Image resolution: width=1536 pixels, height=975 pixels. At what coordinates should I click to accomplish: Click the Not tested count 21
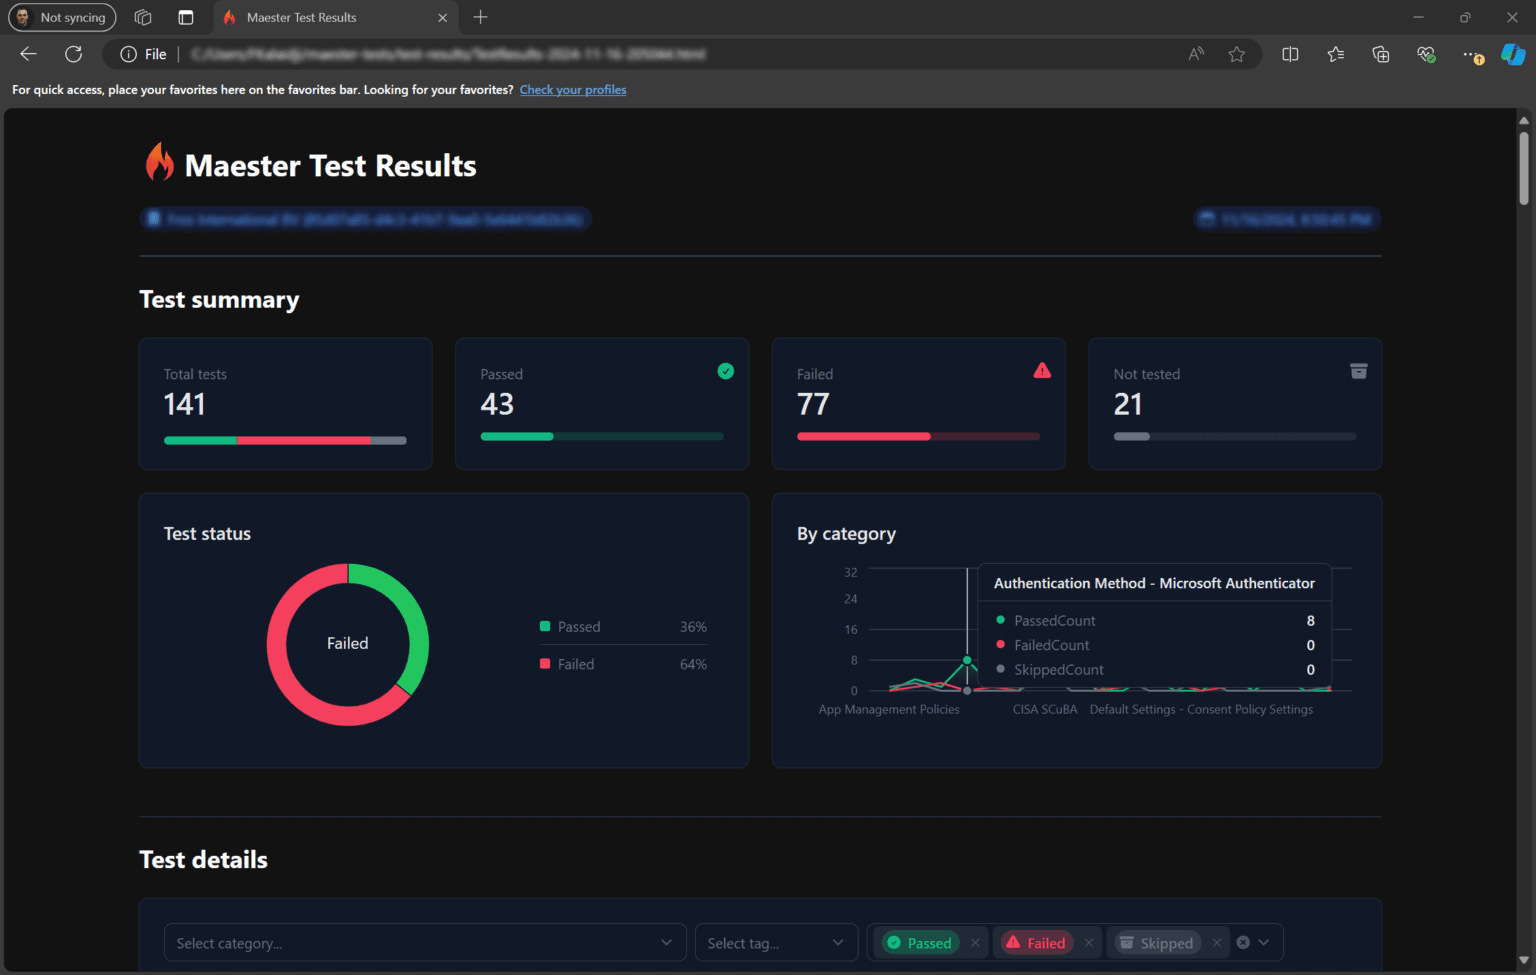tap(1128, 404)
